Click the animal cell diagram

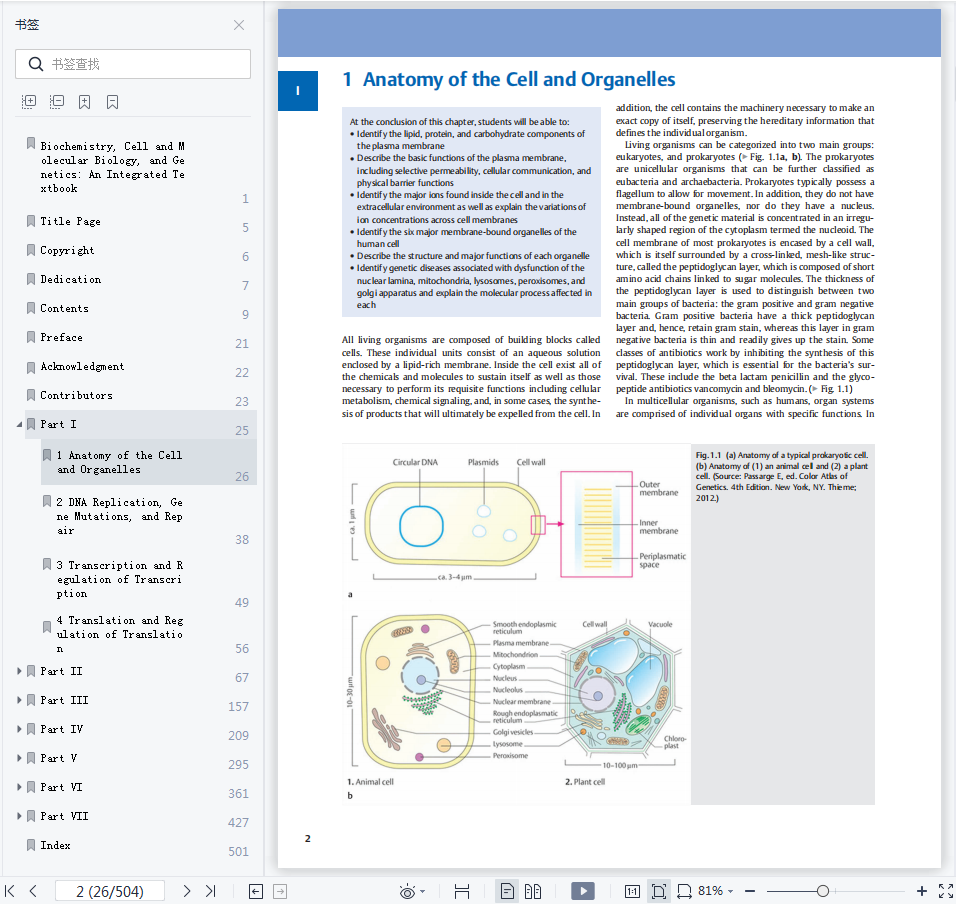[x=416, y=691]
